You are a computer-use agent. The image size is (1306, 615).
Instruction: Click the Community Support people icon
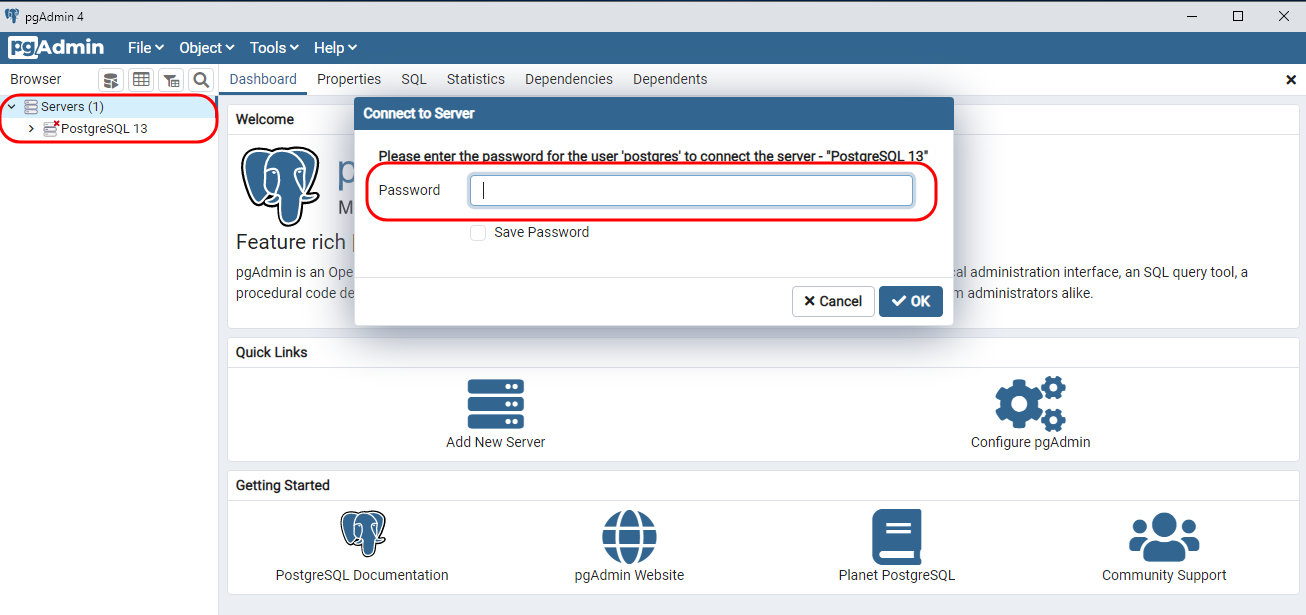(1164, 536)
